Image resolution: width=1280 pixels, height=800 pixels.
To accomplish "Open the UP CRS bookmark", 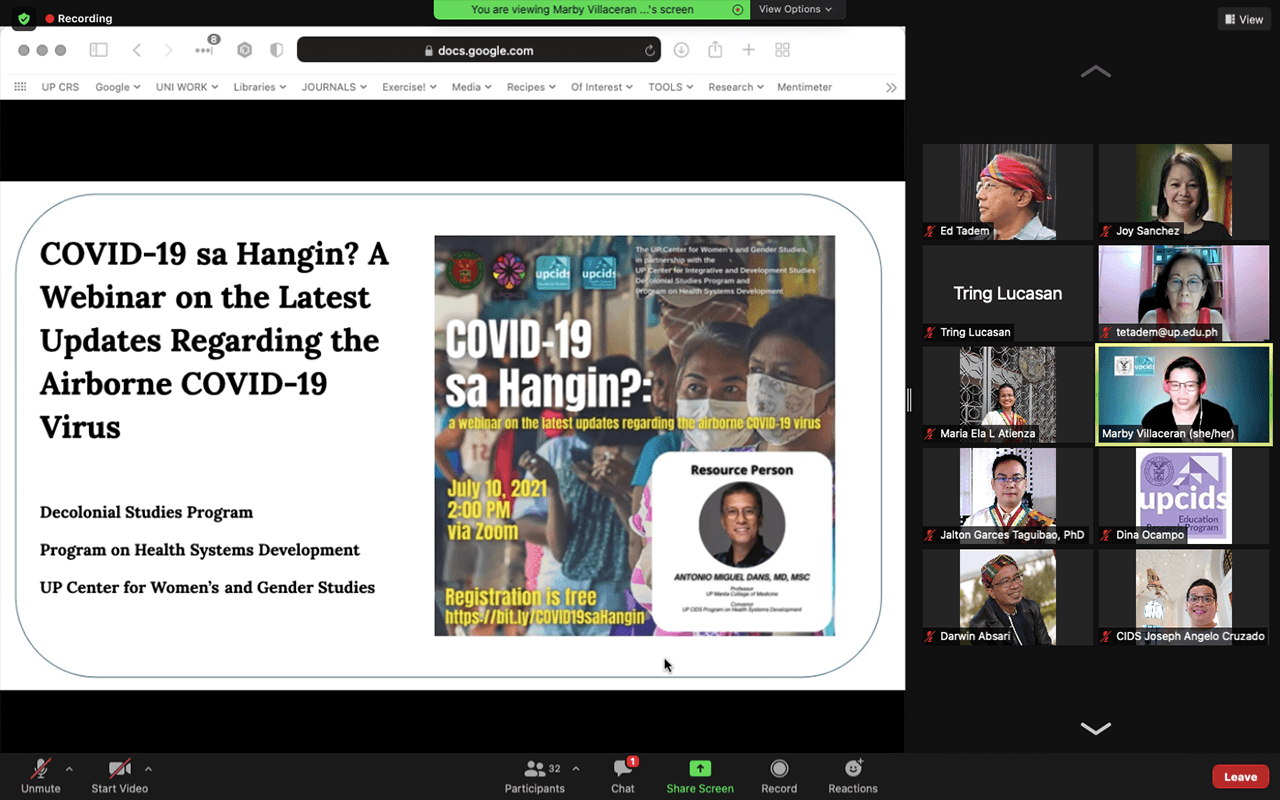I will click(60, 87).
